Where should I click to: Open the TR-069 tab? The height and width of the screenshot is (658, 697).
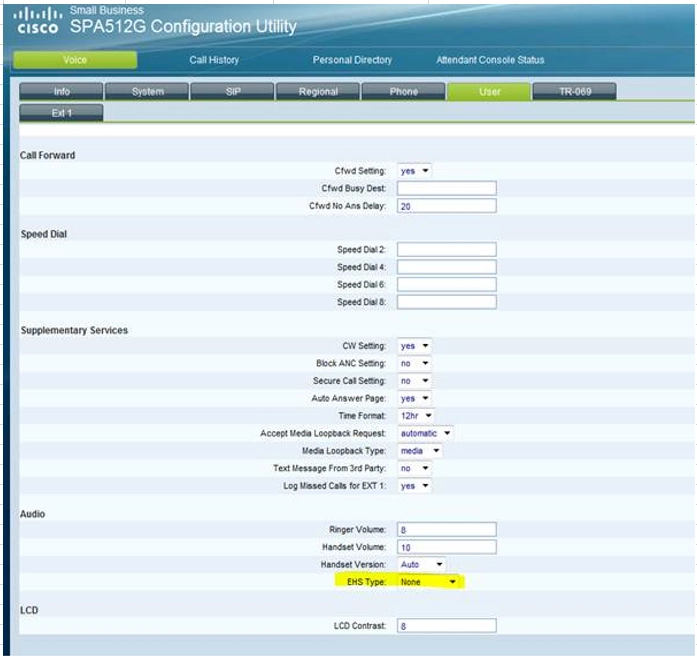coord(574,92)
